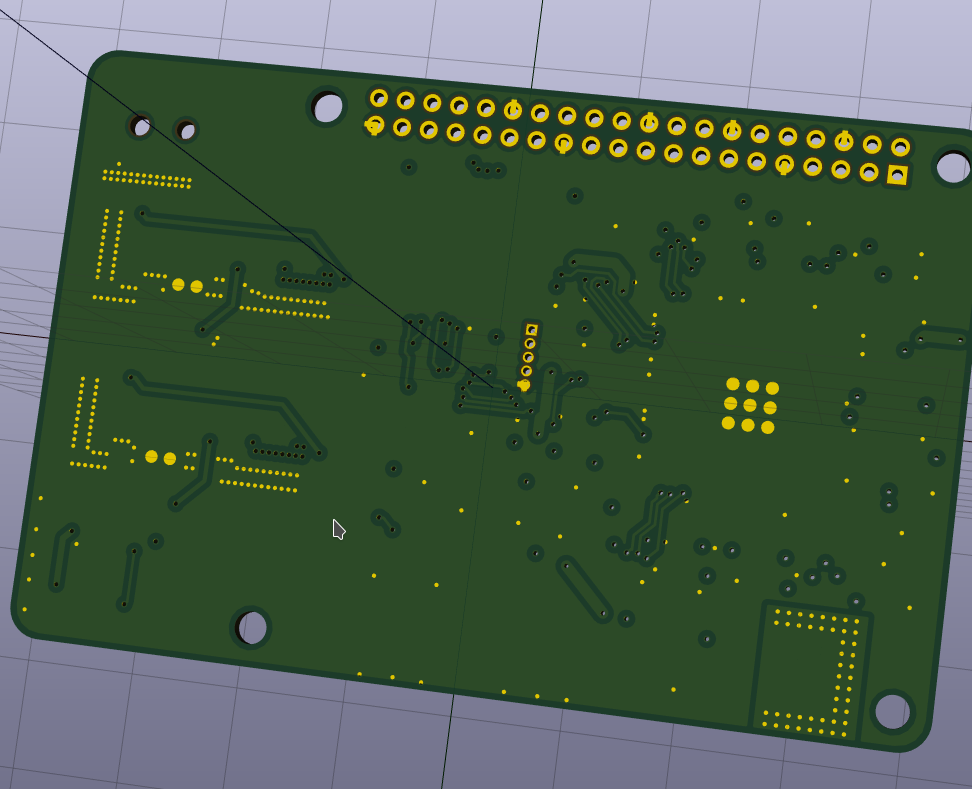Viewport: 972px width, 789px height.
Task: Click the mounting hole at the board's bottom-right corner
Action: coord(893,712)
